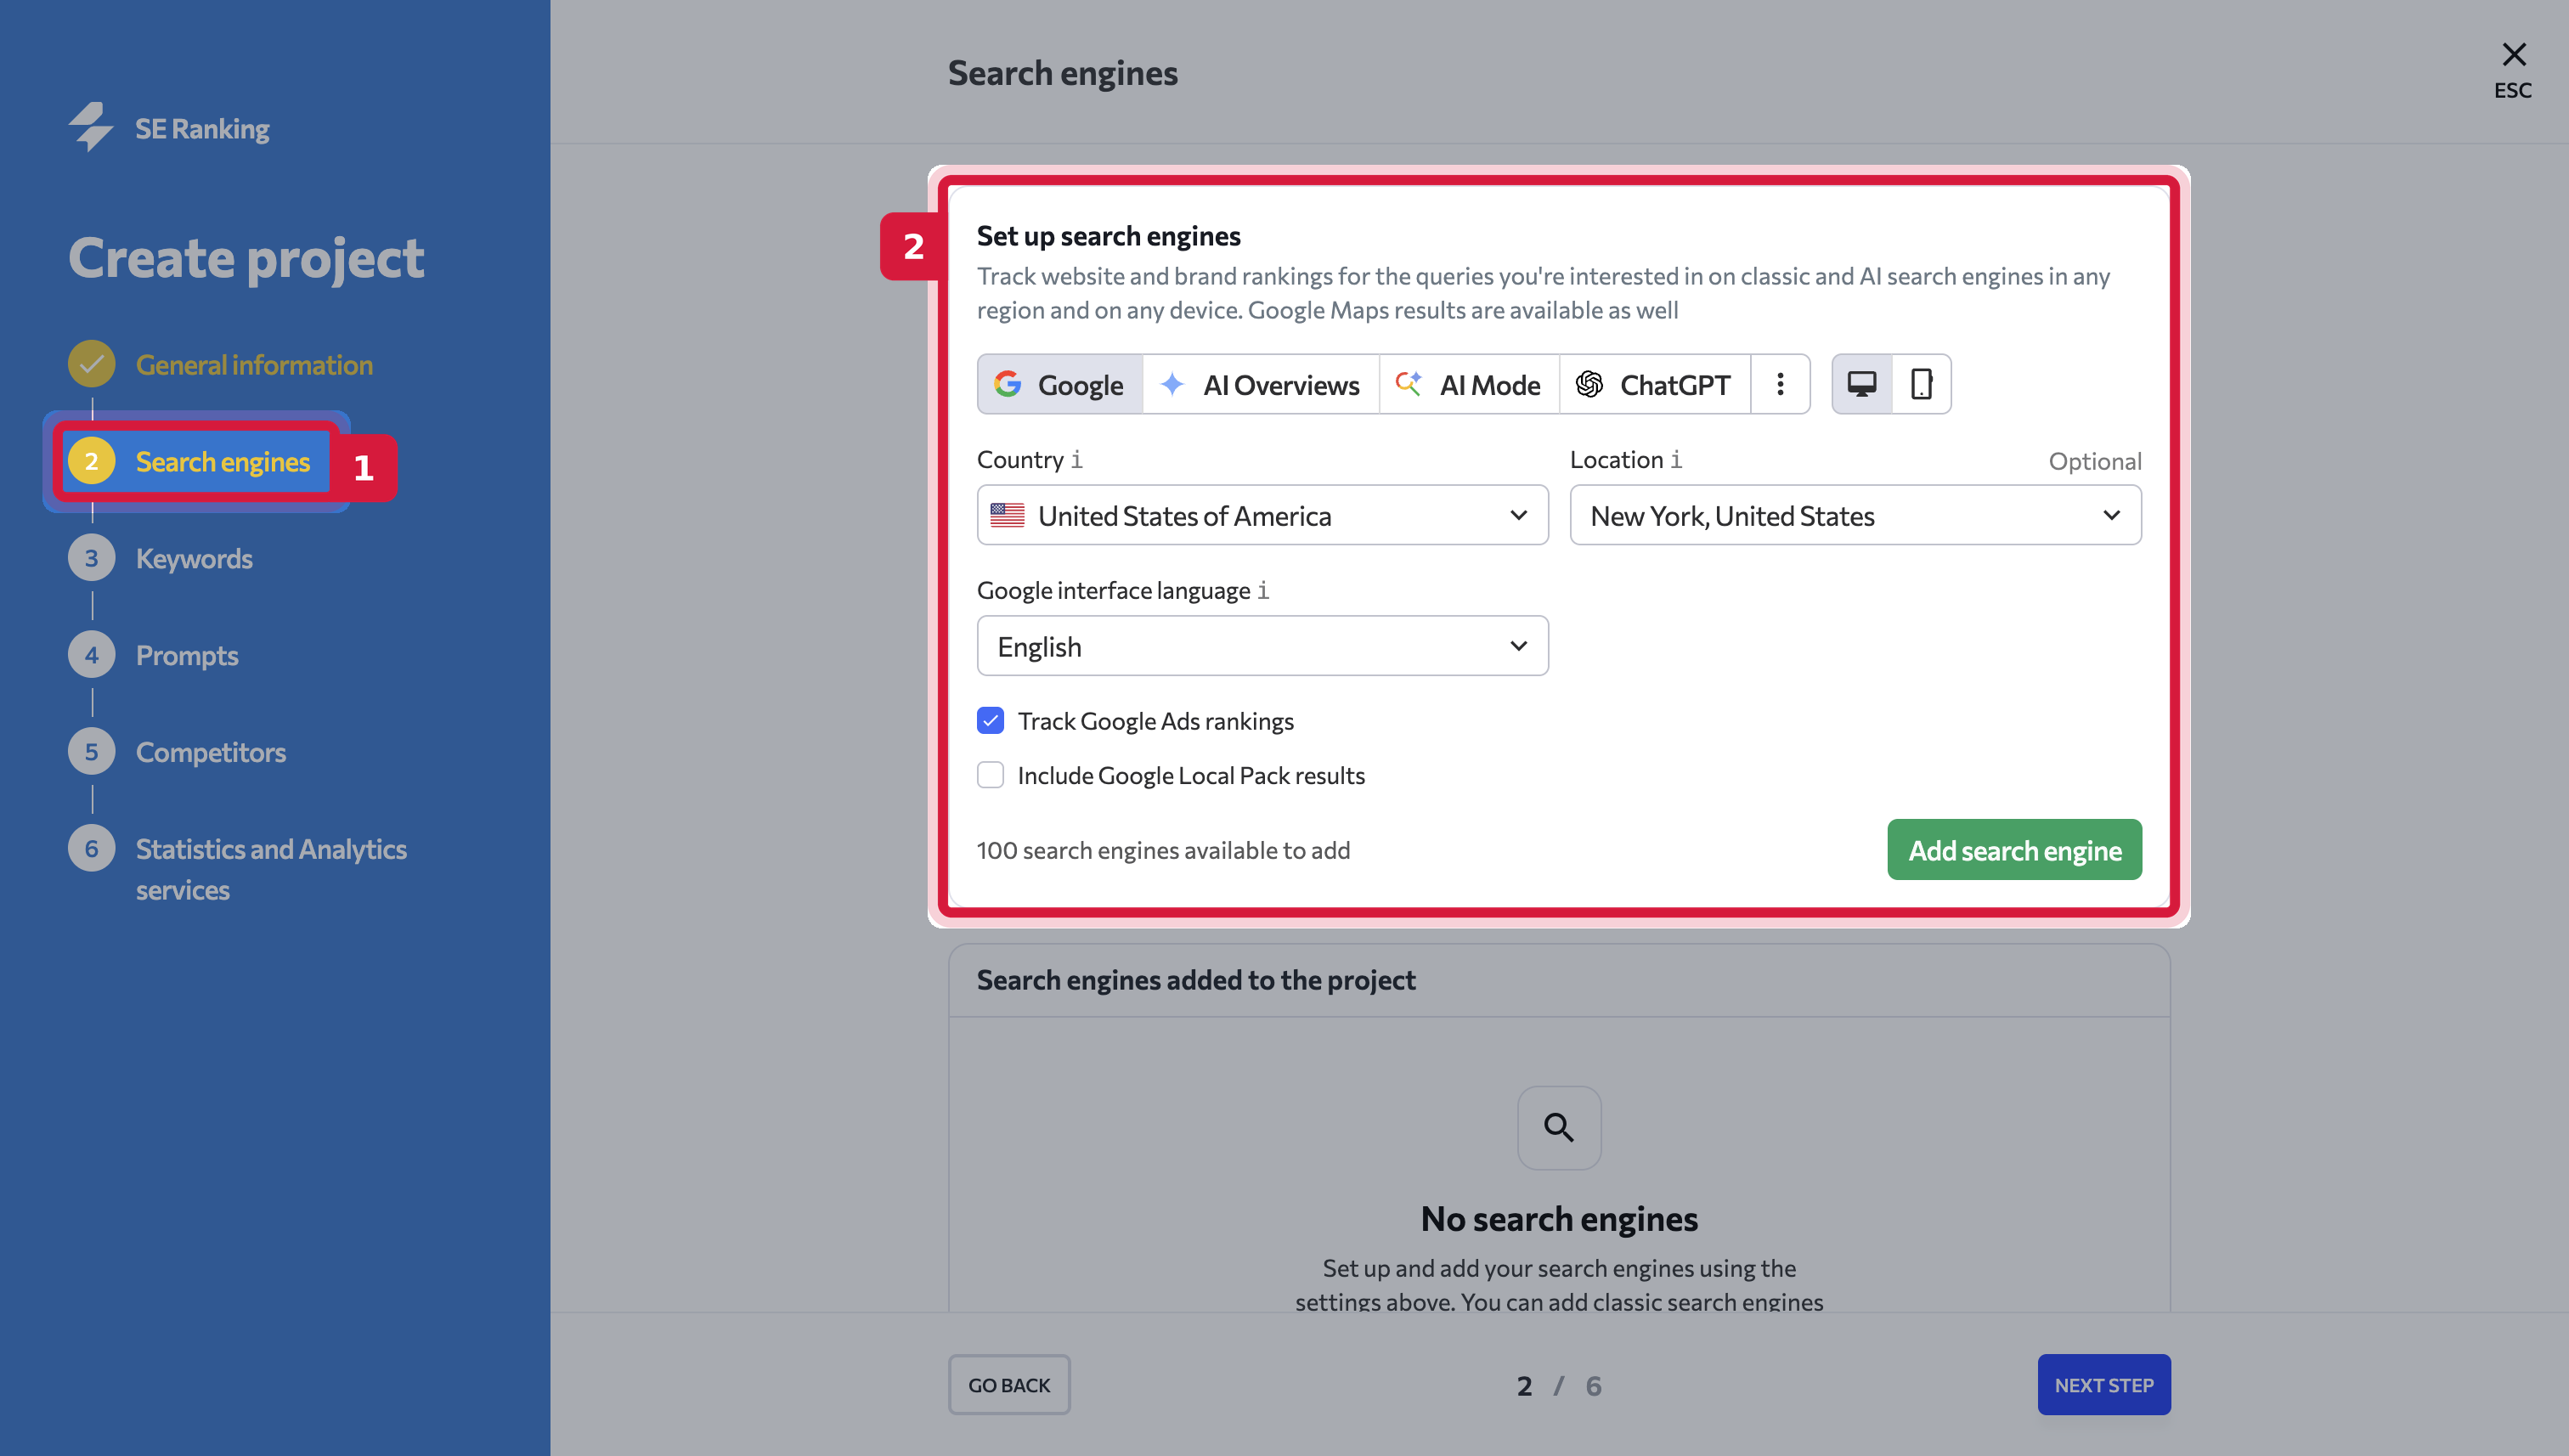
Task: Select the ChatGPT engine tab
Action: [x=1654, y=384]
